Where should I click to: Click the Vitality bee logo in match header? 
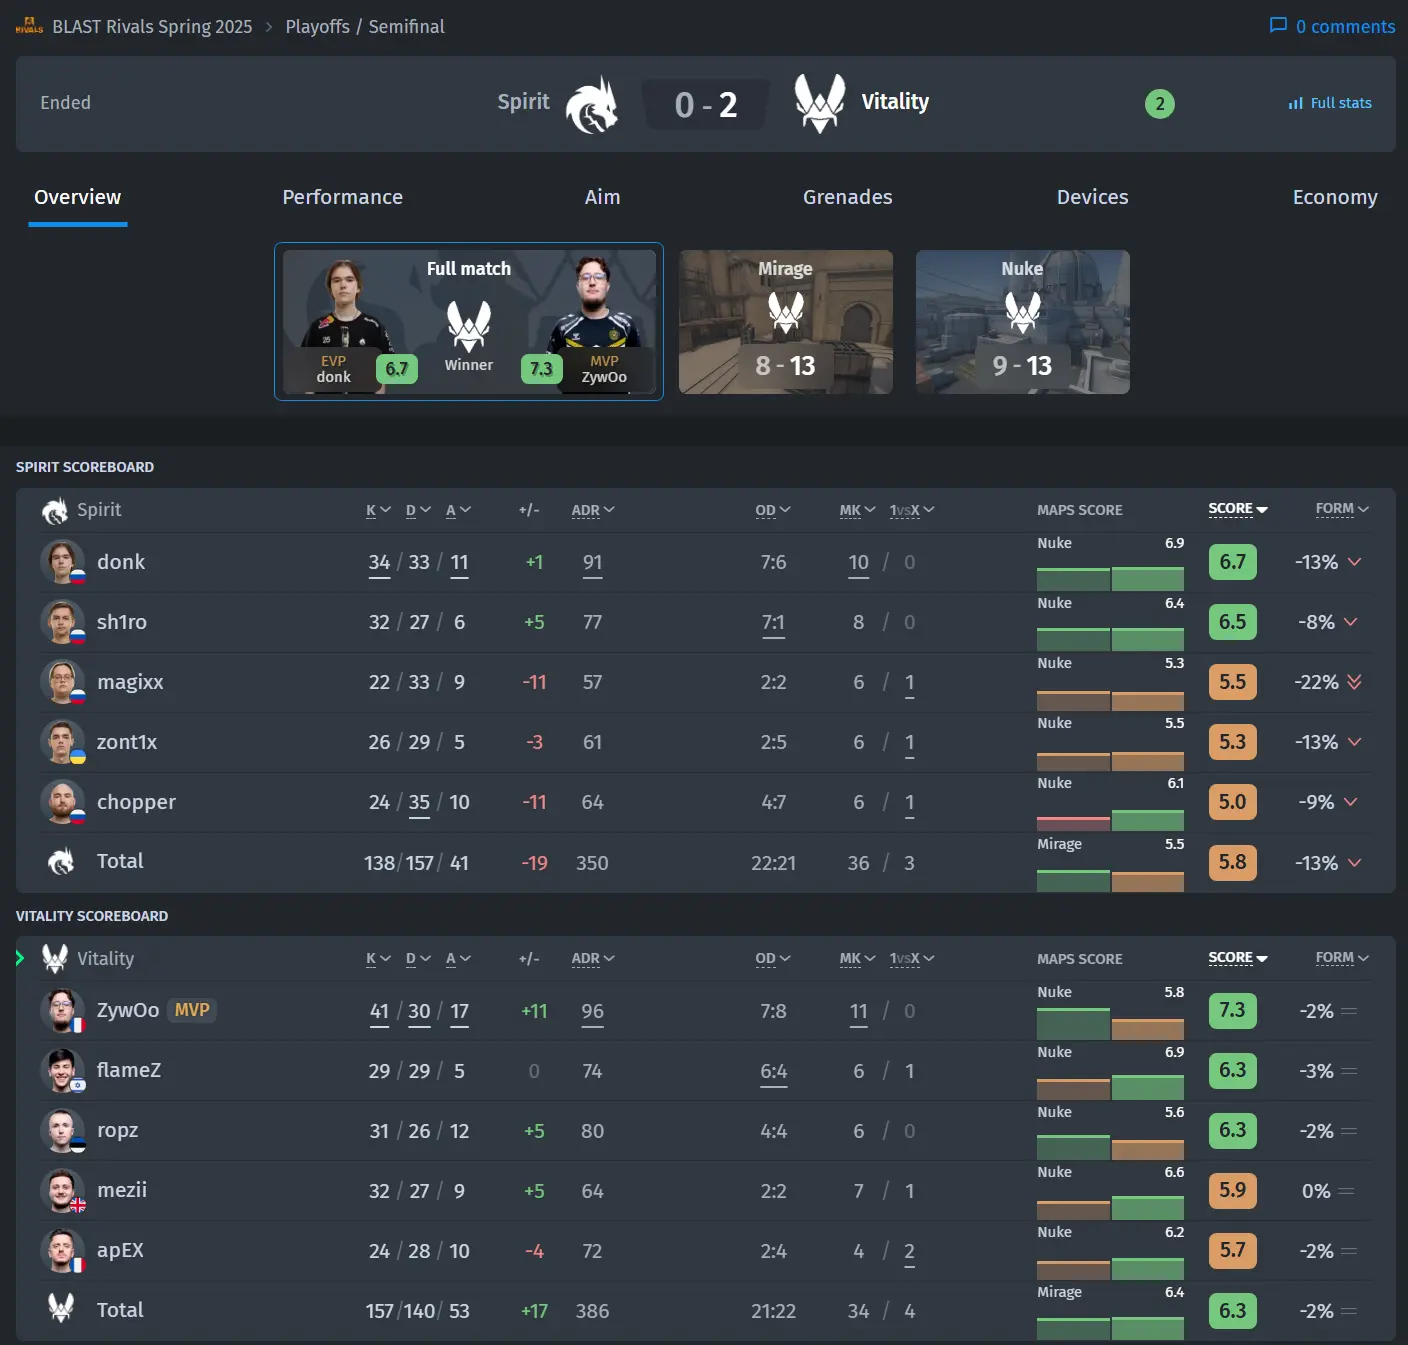click(820, 103)
